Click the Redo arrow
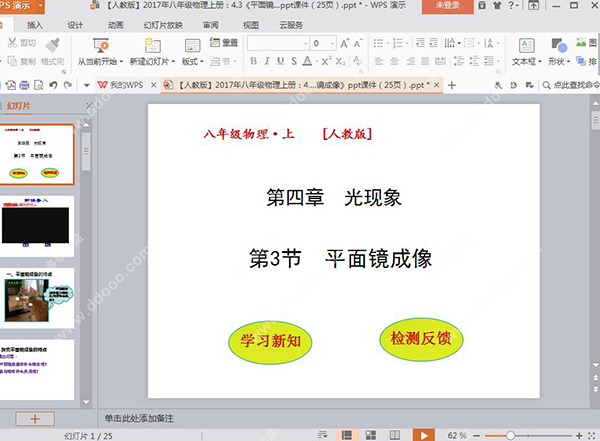 point(68,85)
